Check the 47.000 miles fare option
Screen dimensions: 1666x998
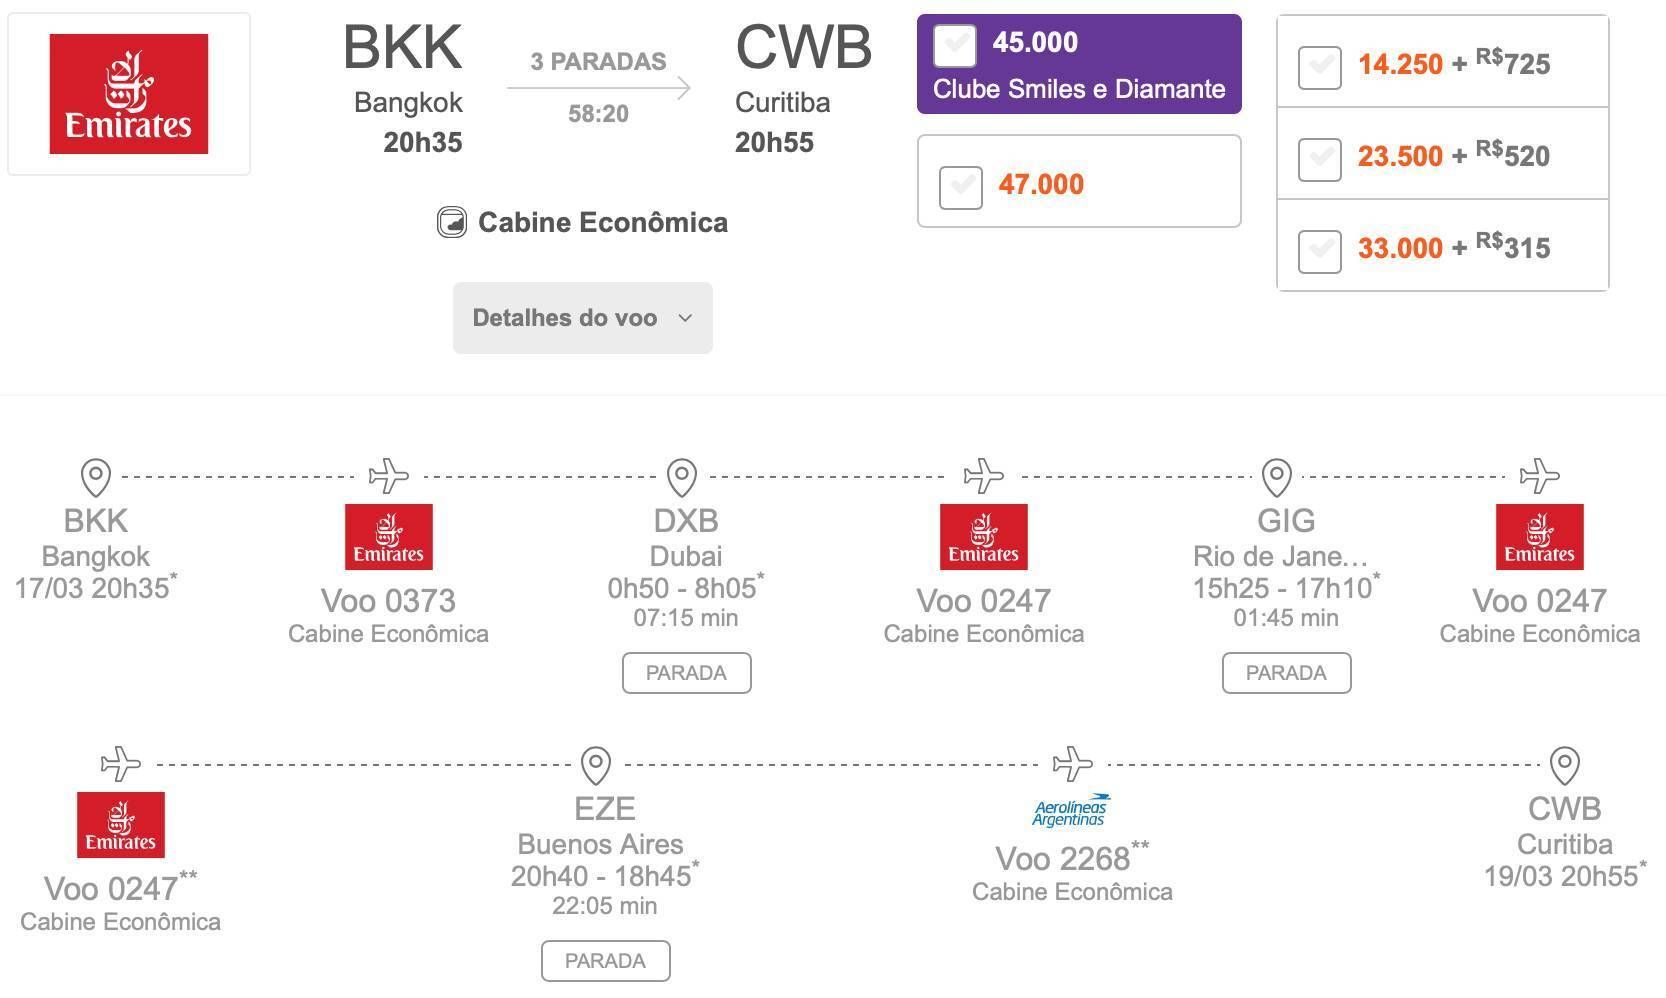tap(960, 187)
